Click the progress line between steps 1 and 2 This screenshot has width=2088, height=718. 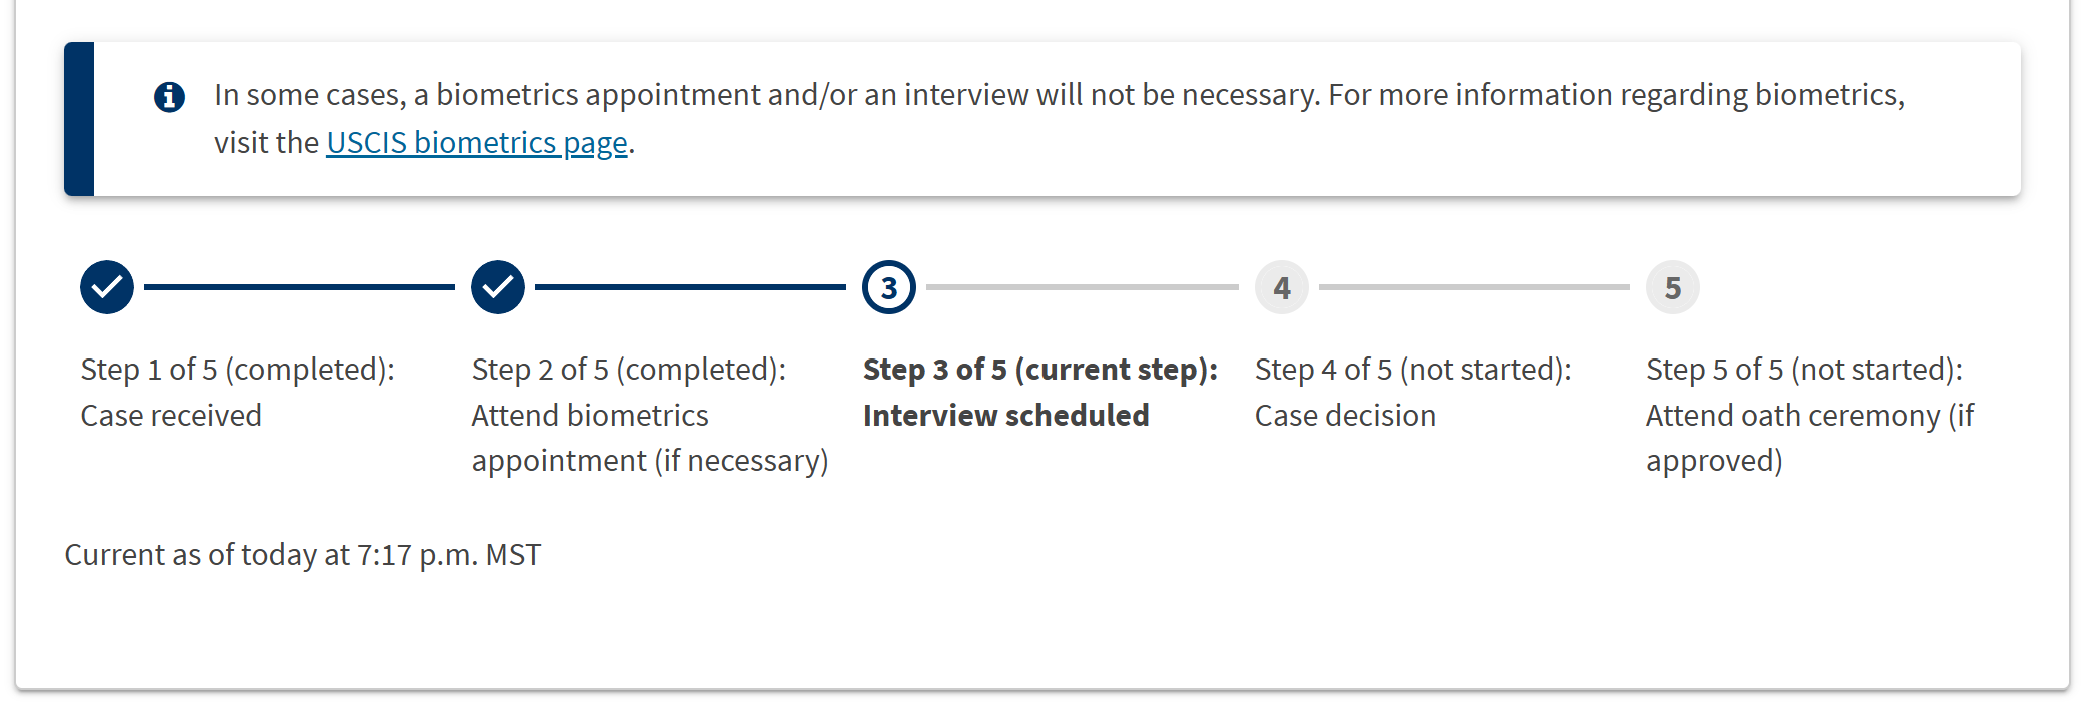tap(299, 287)
